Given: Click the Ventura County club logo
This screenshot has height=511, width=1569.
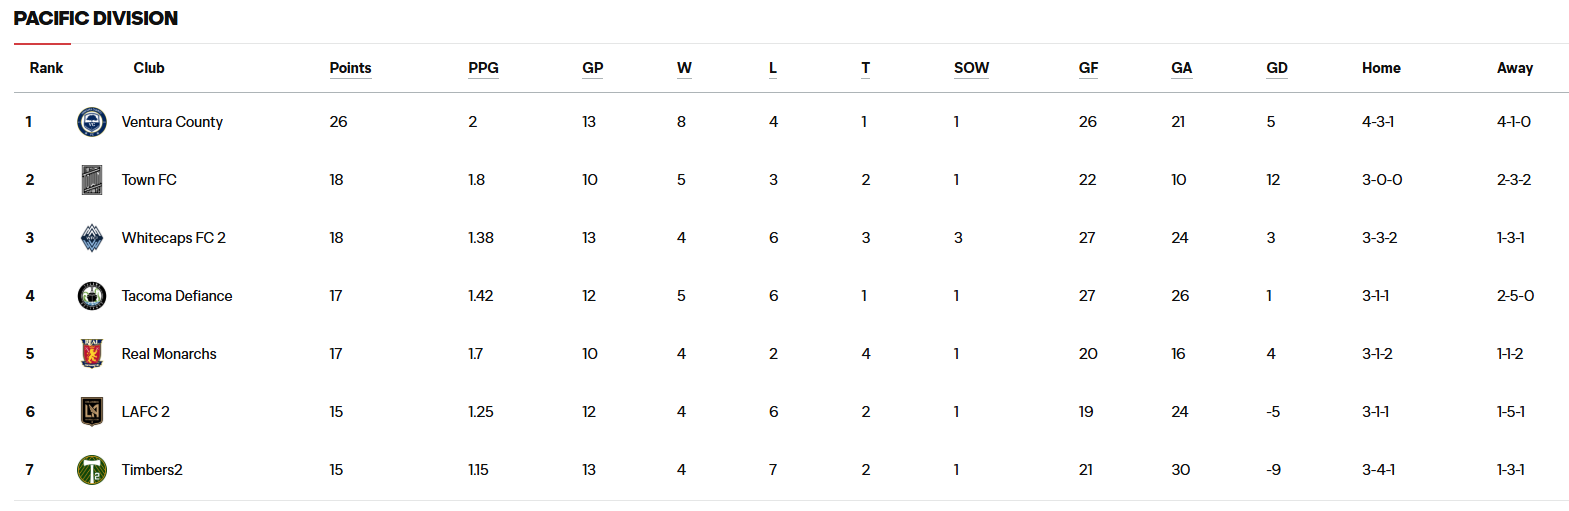Looking at the screenshot, I should coord(92,122).
